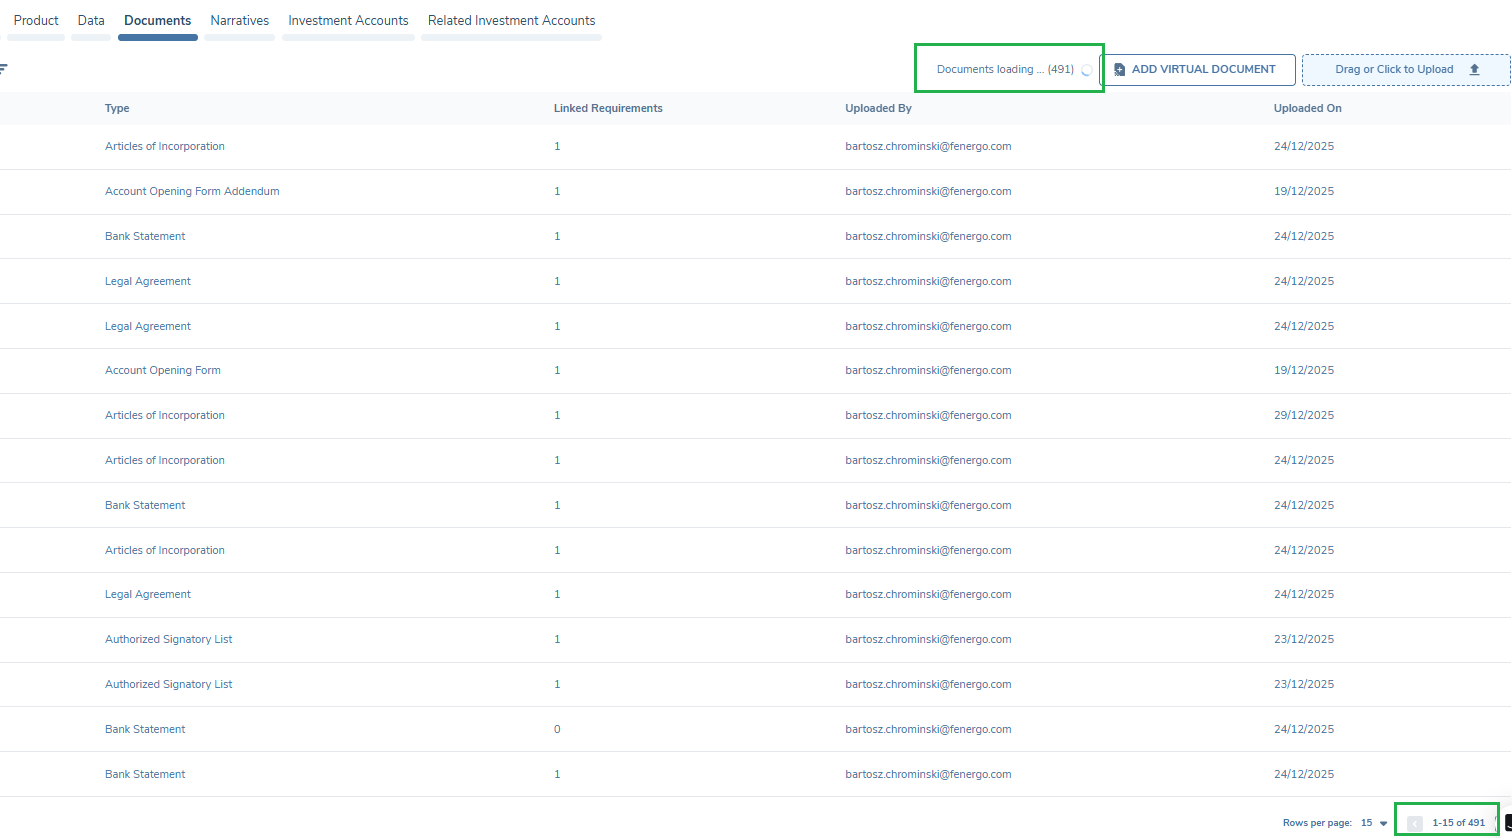This screenshot has width=1512, height=838.
Task: Go to Related Investment Accounts tab
Action: click(x=511, y=21)
